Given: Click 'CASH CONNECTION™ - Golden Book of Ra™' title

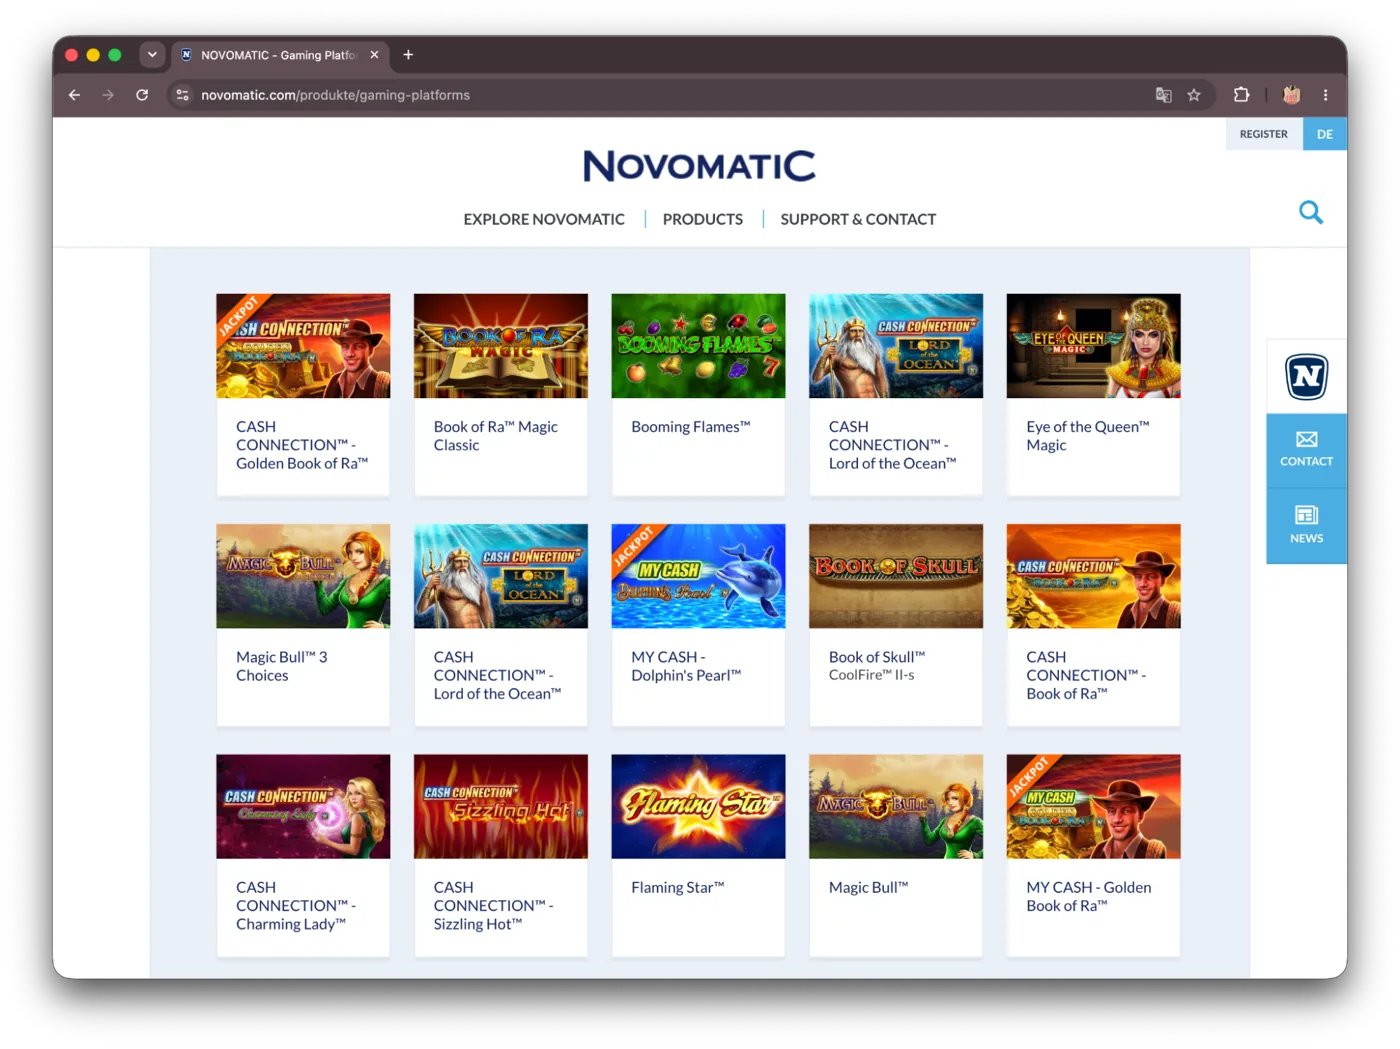Looking at the screenshot, I should tap(302, 445).
